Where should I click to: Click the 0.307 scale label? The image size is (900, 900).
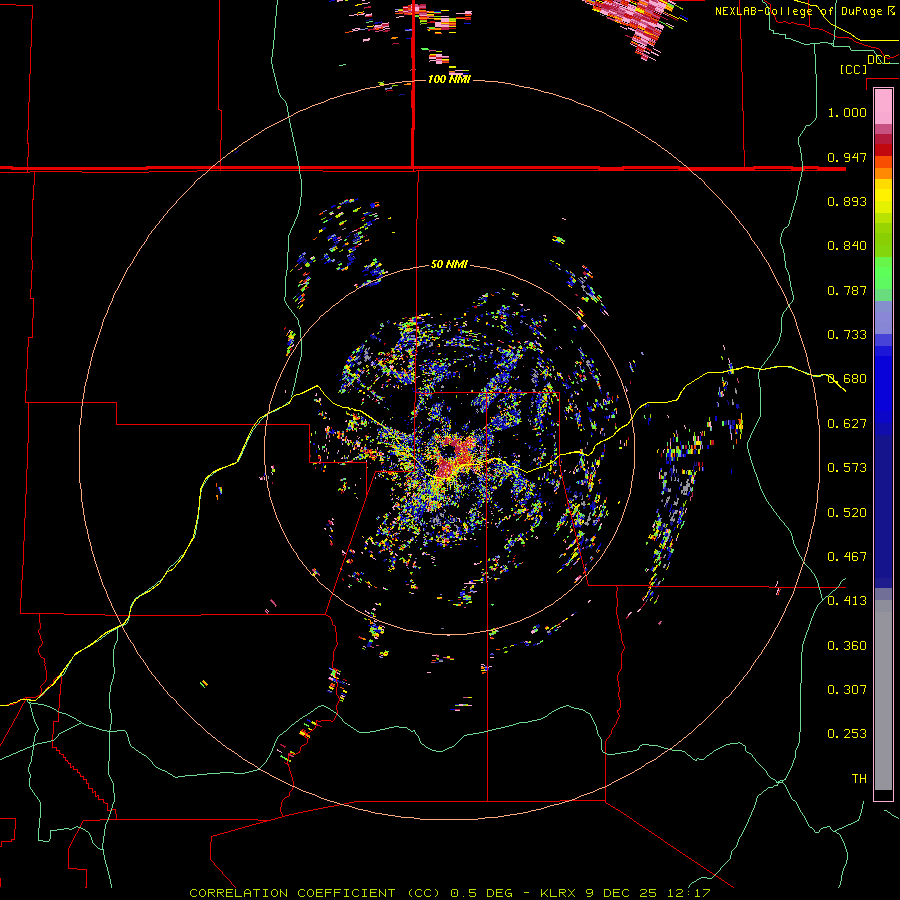[847, 690]
